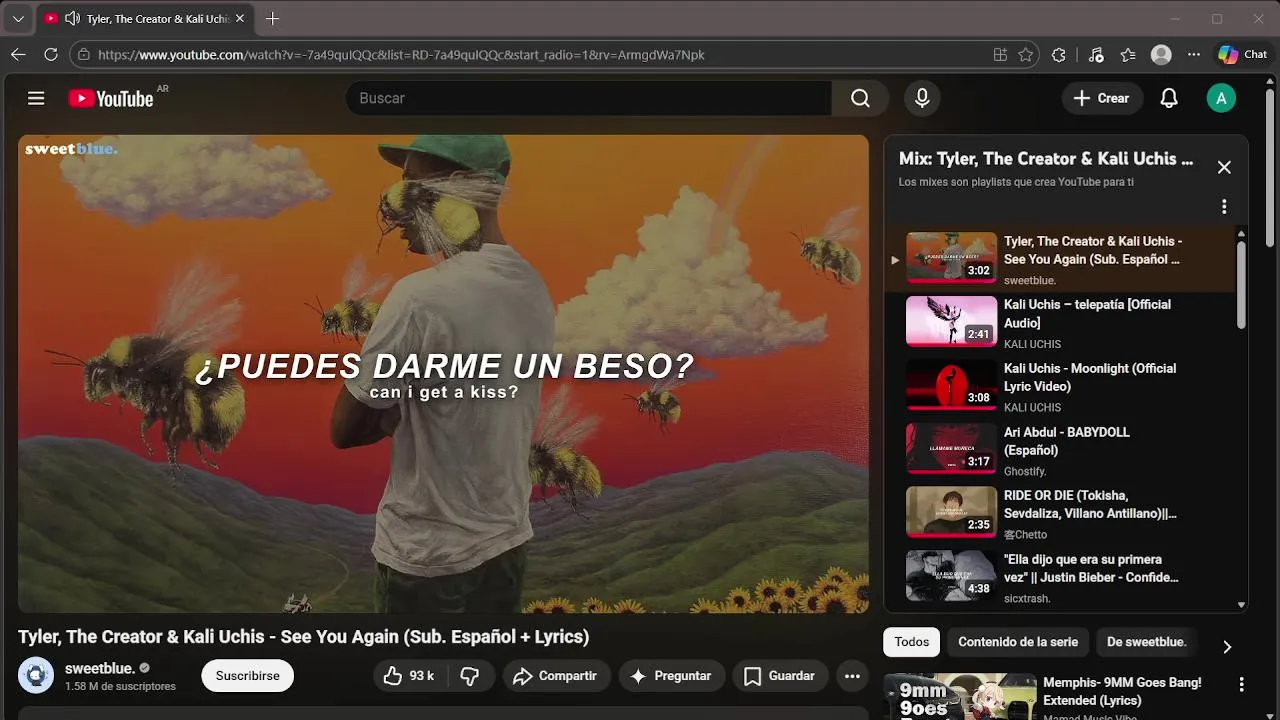
Task: Open browser extensions puzzle icon
Action: (x=1059, y=55)
